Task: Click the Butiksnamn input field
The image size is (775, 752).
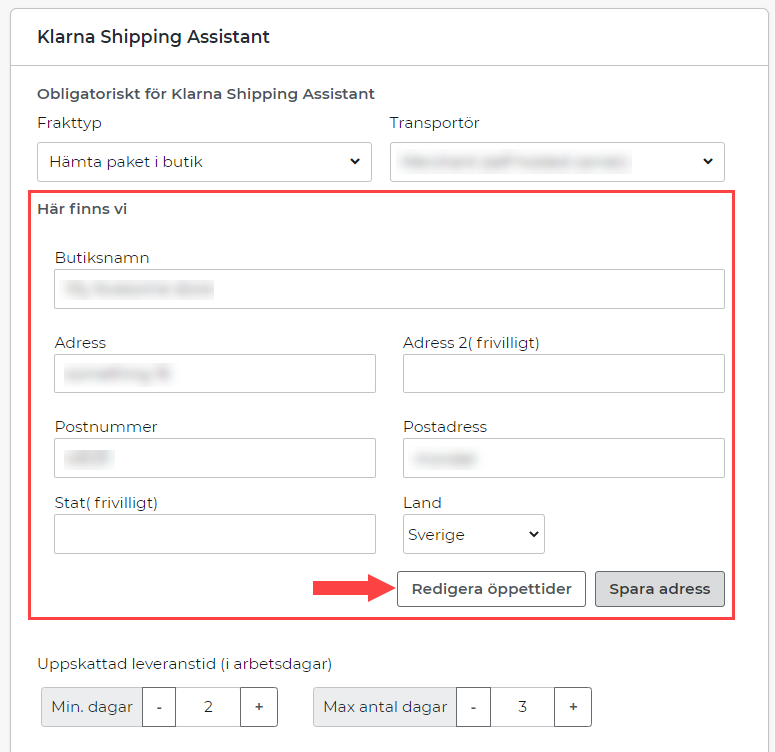Action: coord(389,289)
